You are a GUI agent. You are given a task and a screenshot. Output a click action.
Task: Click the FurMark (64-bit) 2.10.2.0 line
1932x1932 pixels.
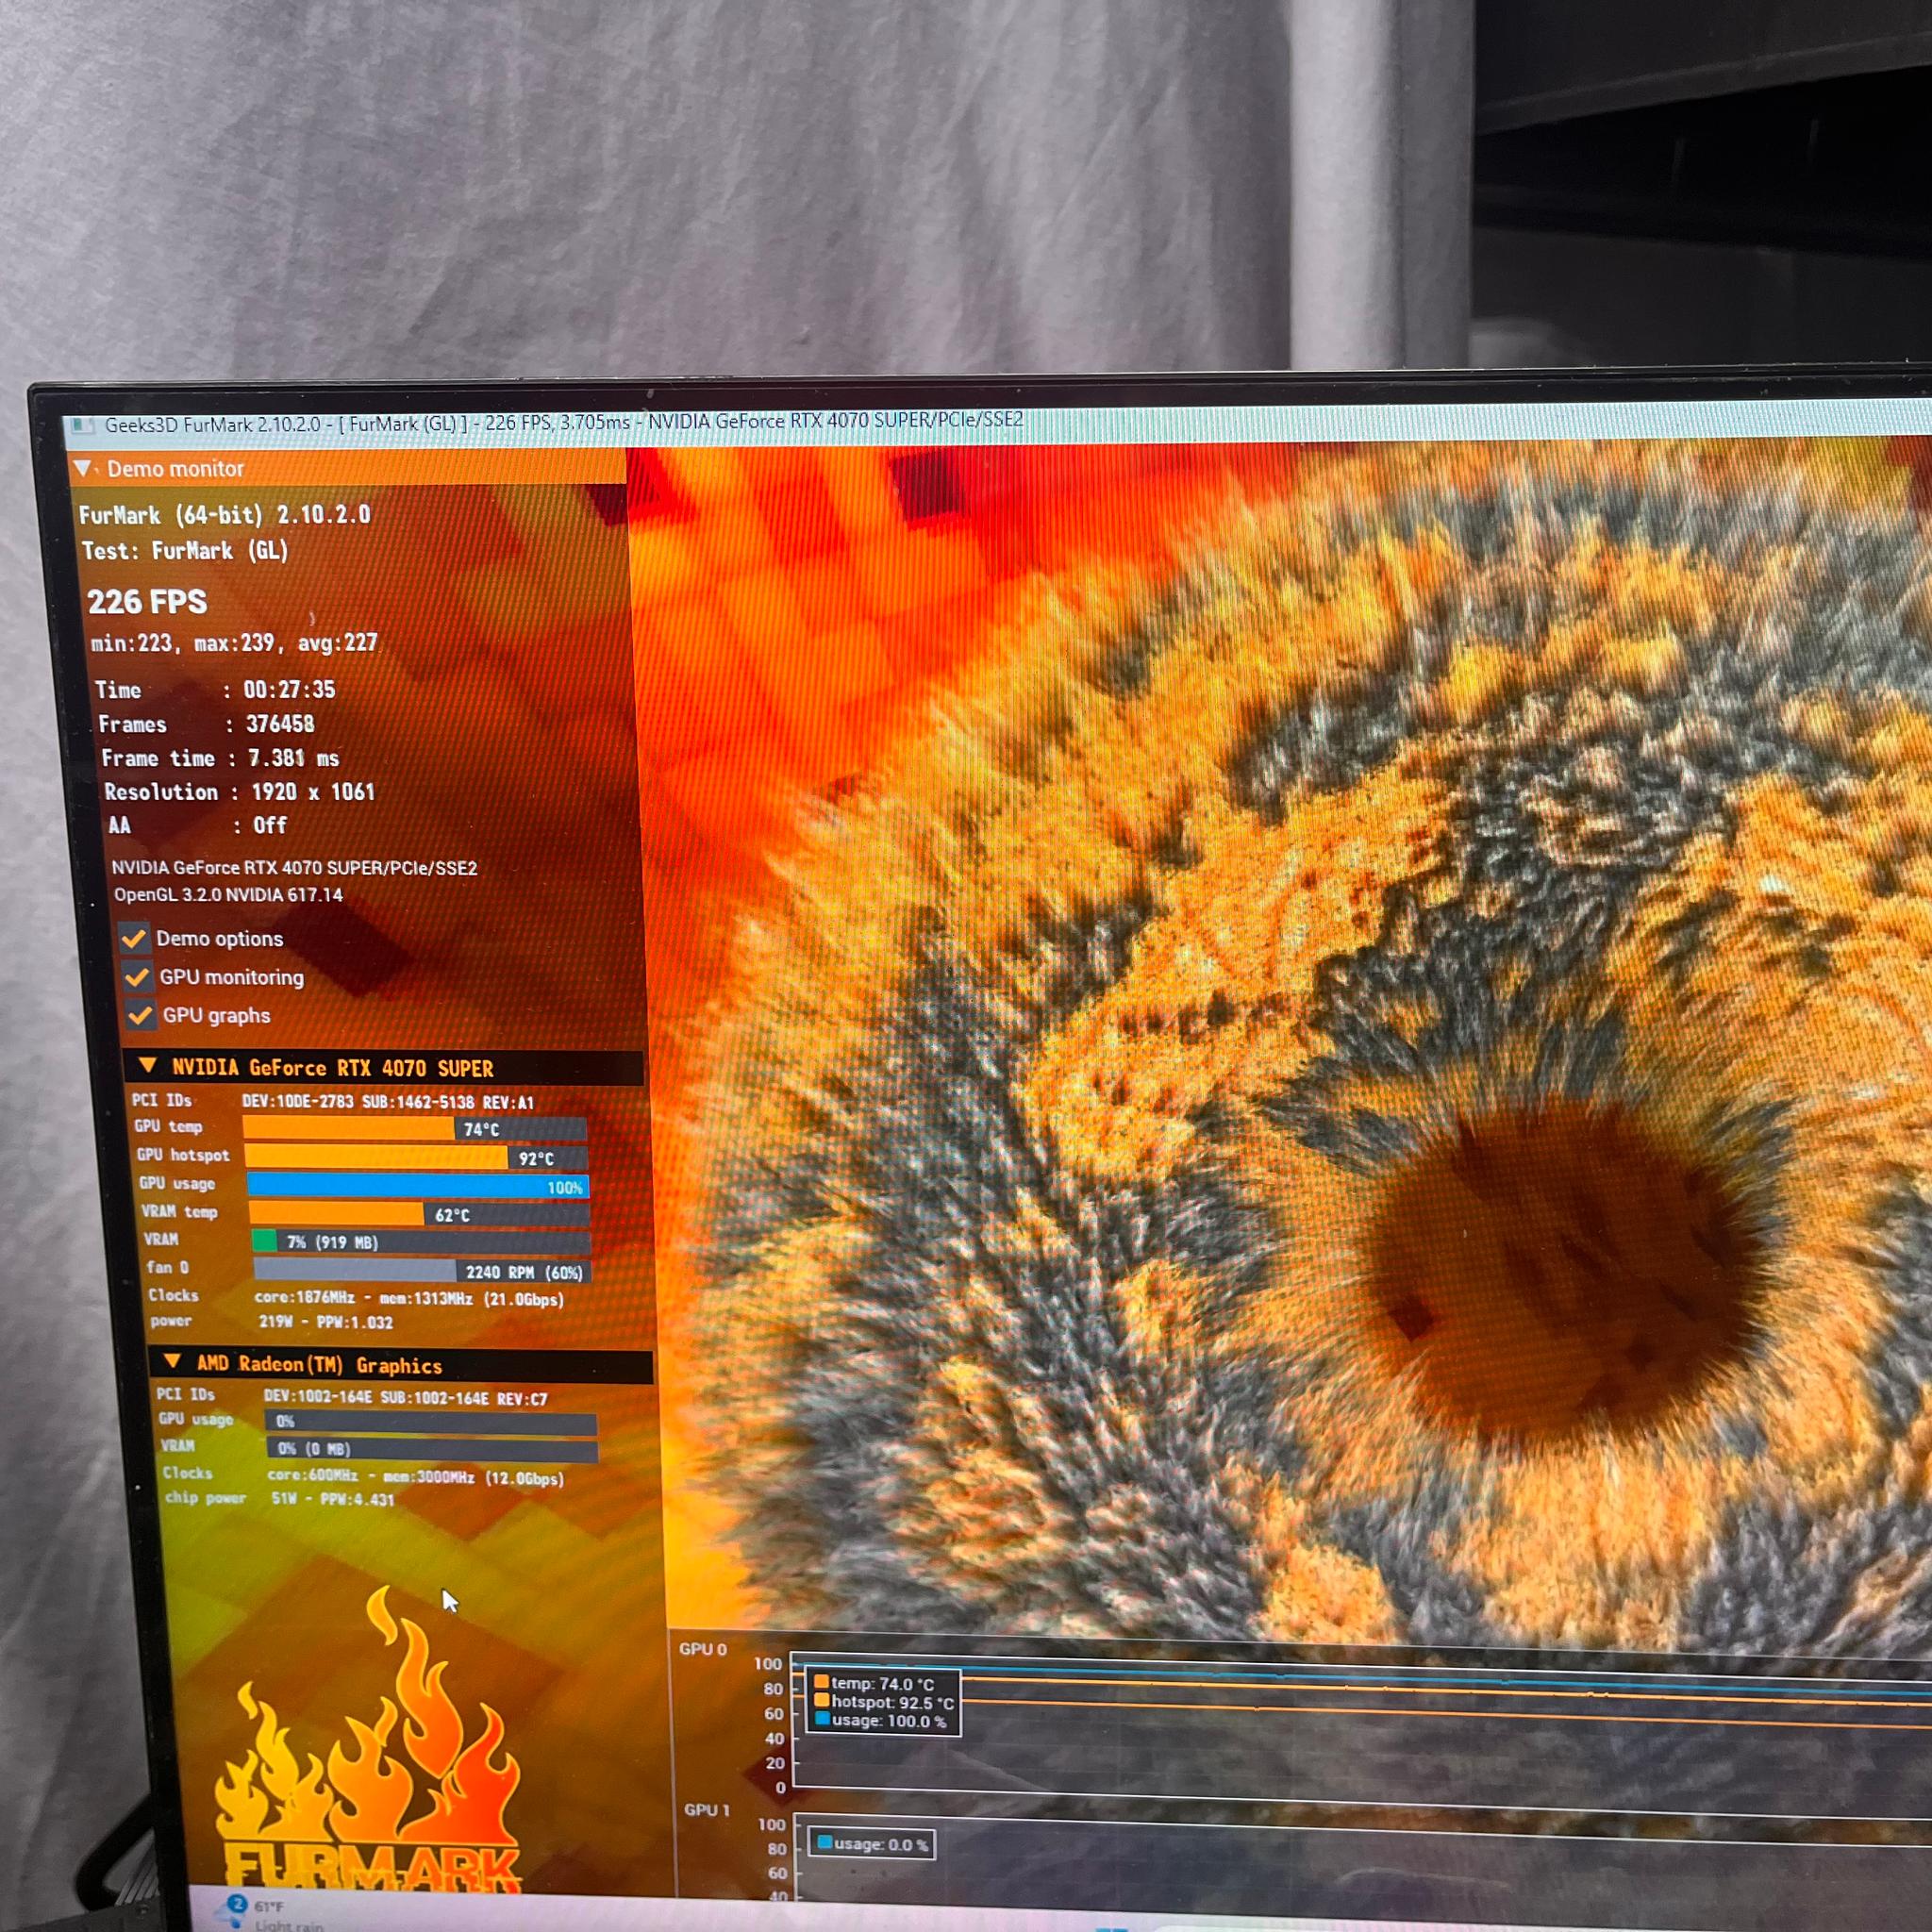coord(225,514)
